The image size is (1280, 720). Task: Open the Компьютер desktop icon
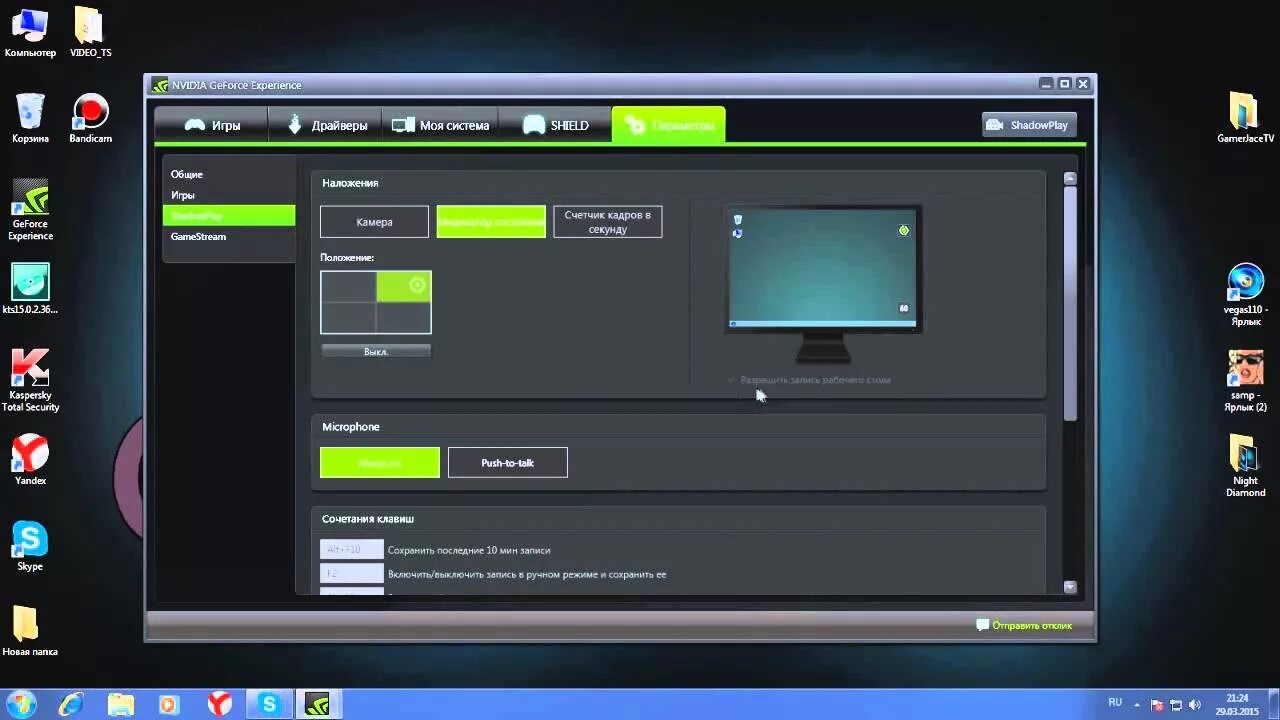30,33
